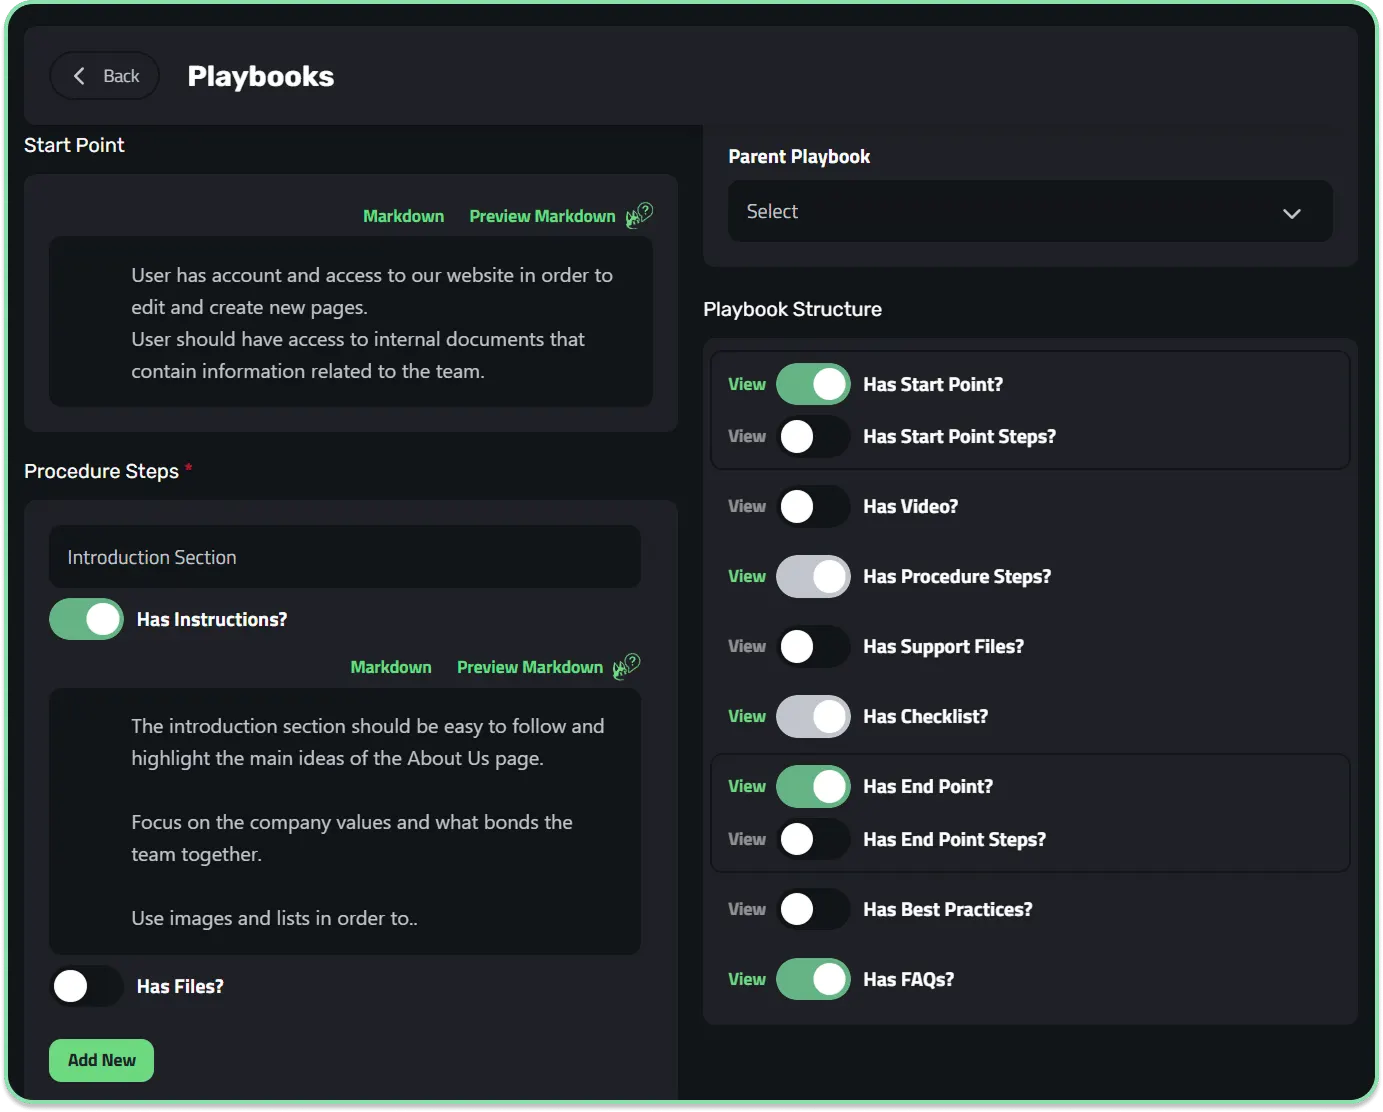Viewport: 1383px width, 1112px height.
Task: Click View link beside Has Video?
Action: 747,506
